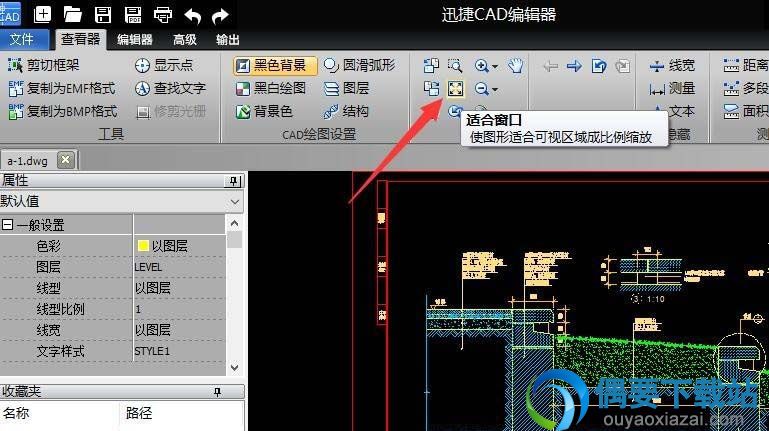The width and height of the screenshot is (769, 431).
Task: Switch to the 输出 output tab
Action: pyautogui.click(x=228, y=40)
